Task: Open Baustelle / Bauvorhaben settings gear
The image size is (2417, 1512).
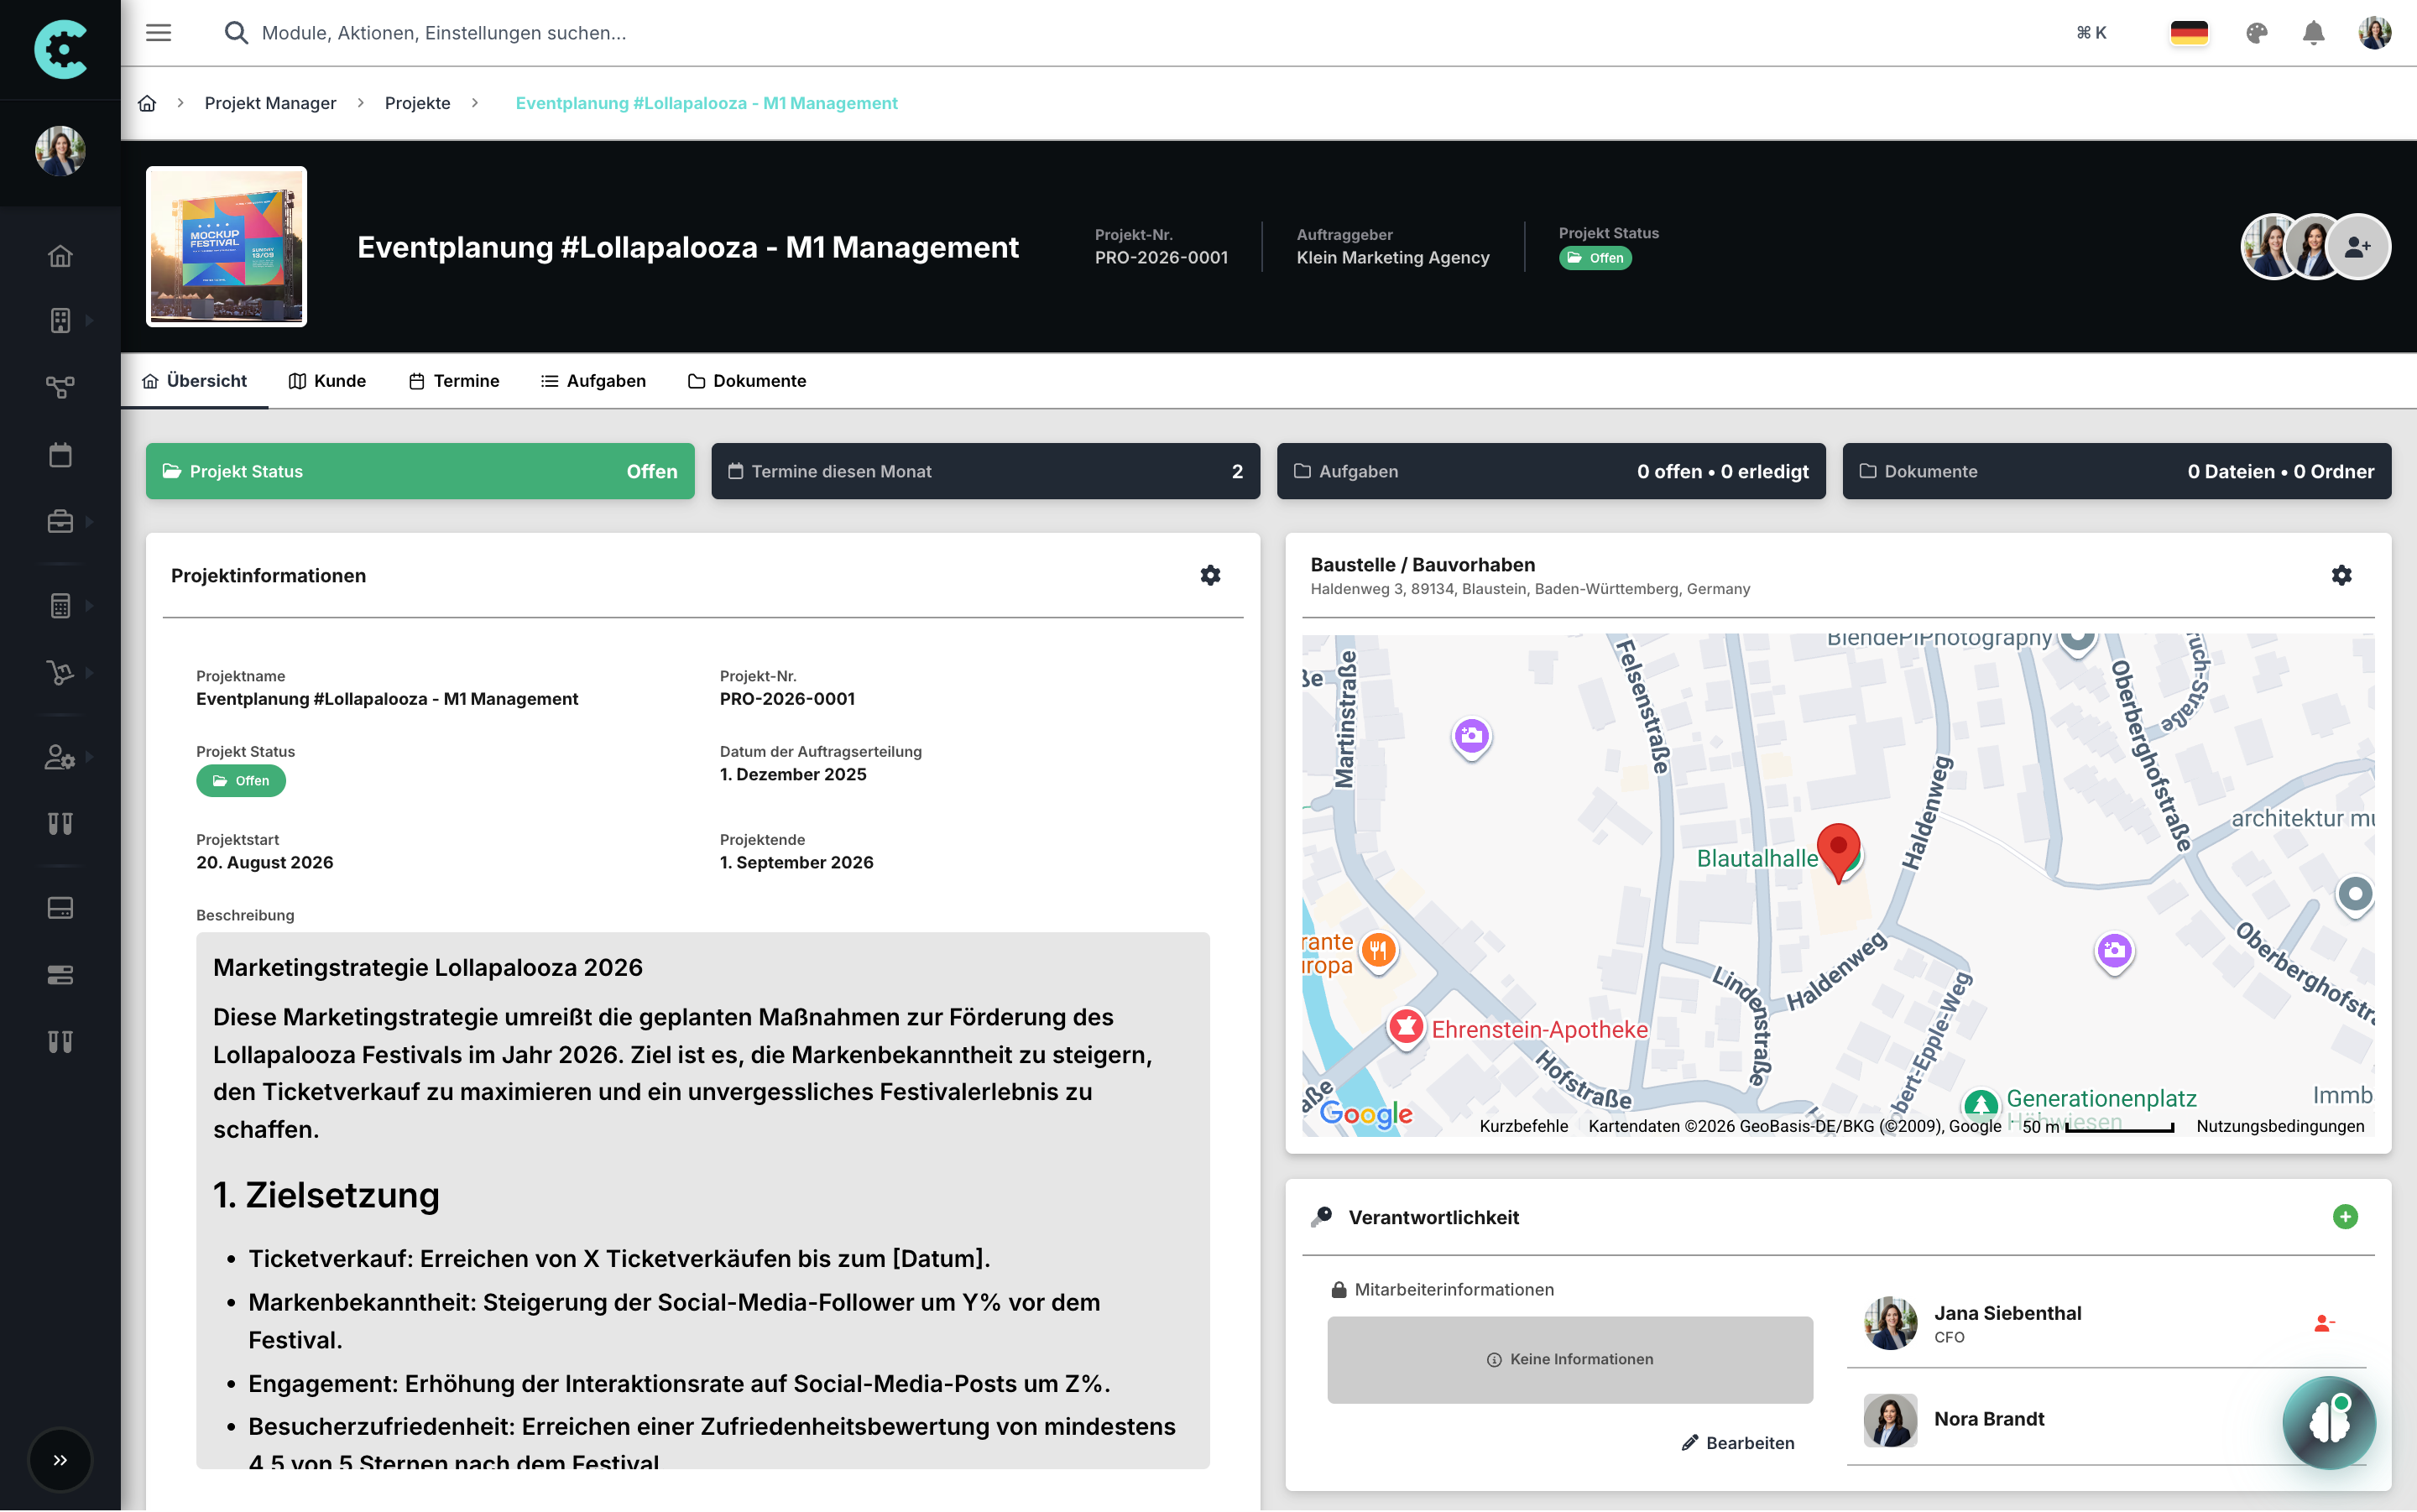Action: [x=2341, y=575]
